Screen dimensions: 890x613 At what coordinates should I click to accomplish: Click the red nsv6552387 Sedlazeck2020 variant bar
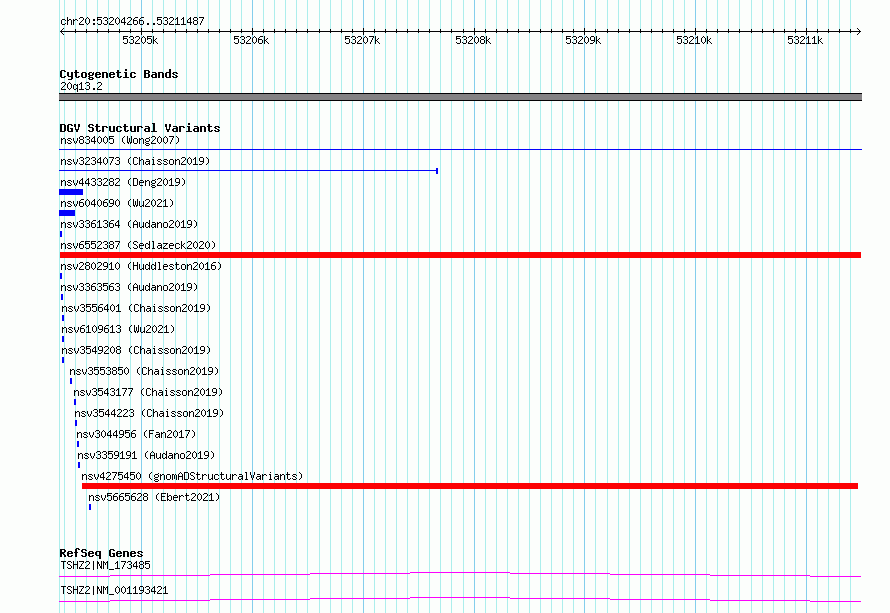click(460, 255)
